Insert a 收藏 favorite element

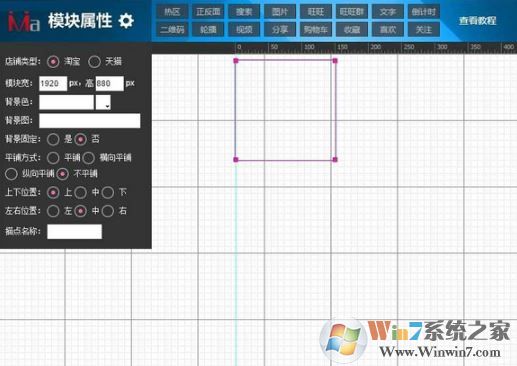[352, 30]
